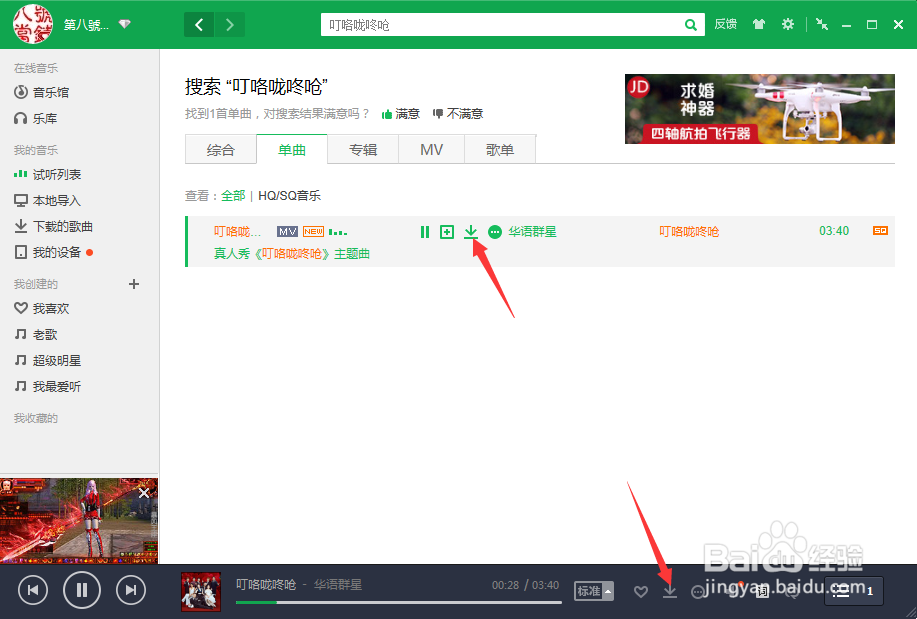
Task: Add the result song to a playlist
Action: [x=447, y=232]
